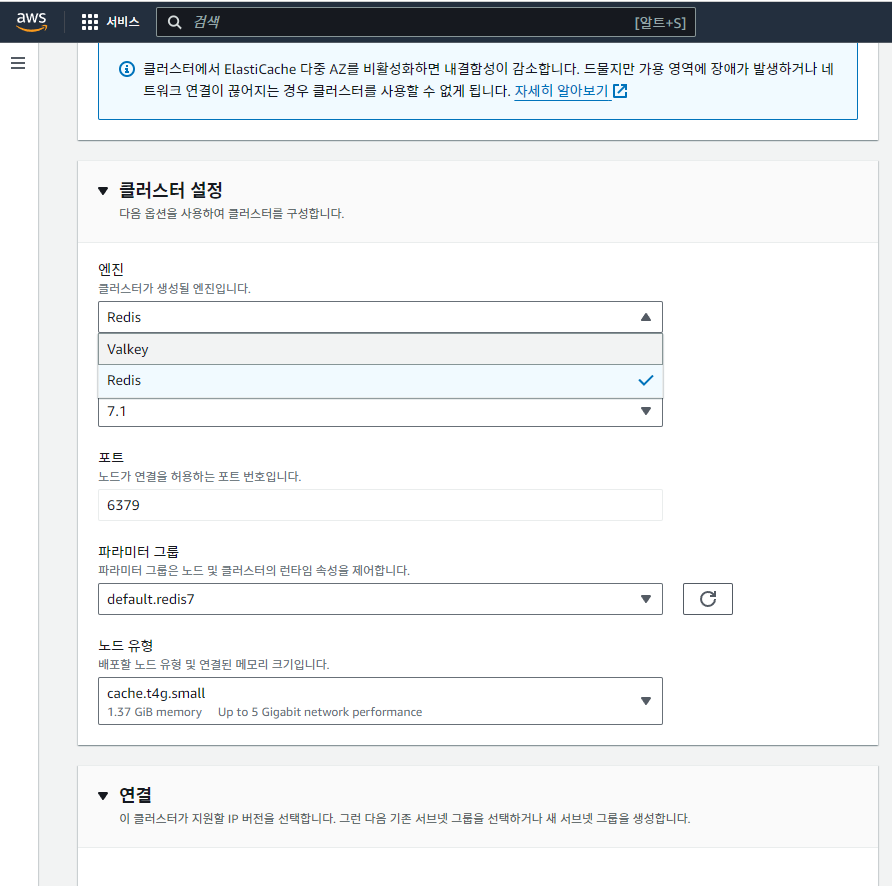This screenshot has width=892, height=886.
Task: Open the cache.t4g.small node type dropdown
Action: [380, 701]
